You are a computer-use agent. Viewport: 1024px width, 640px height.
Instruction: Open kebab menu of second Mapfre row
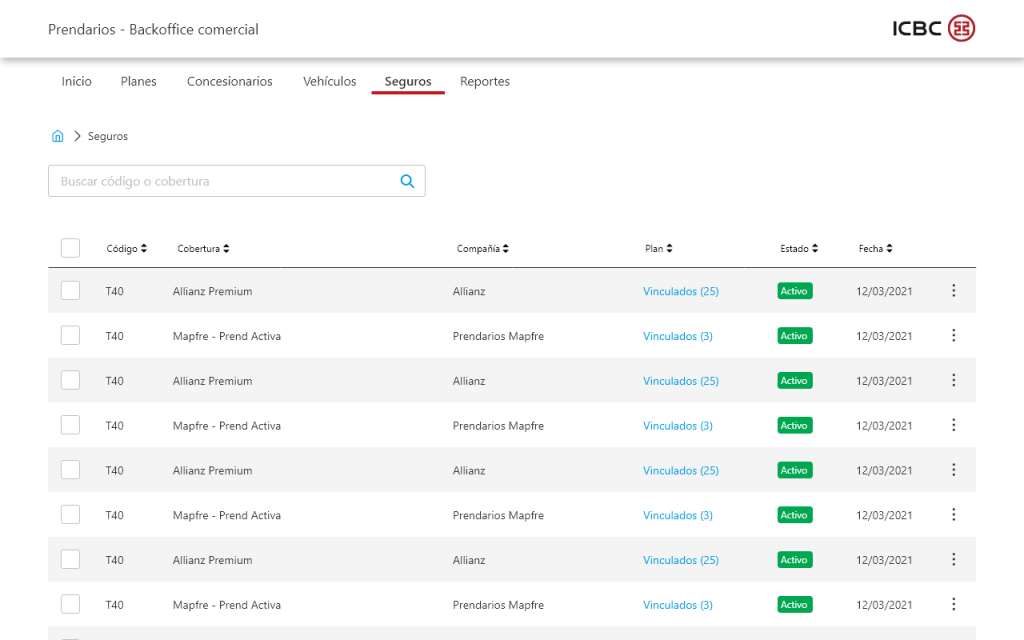953,425
